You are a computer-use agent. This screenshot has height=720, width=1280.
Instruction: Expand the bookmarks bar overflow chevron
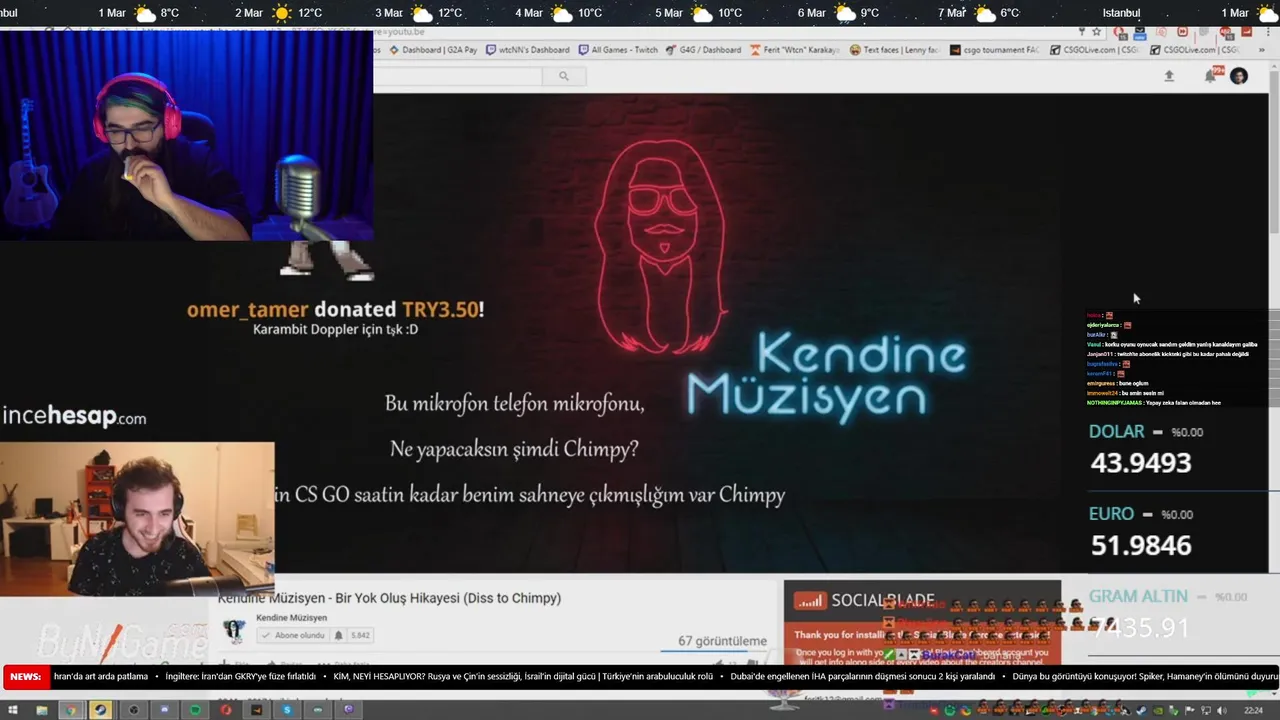pyautogui.click(x=1263, y=49)
